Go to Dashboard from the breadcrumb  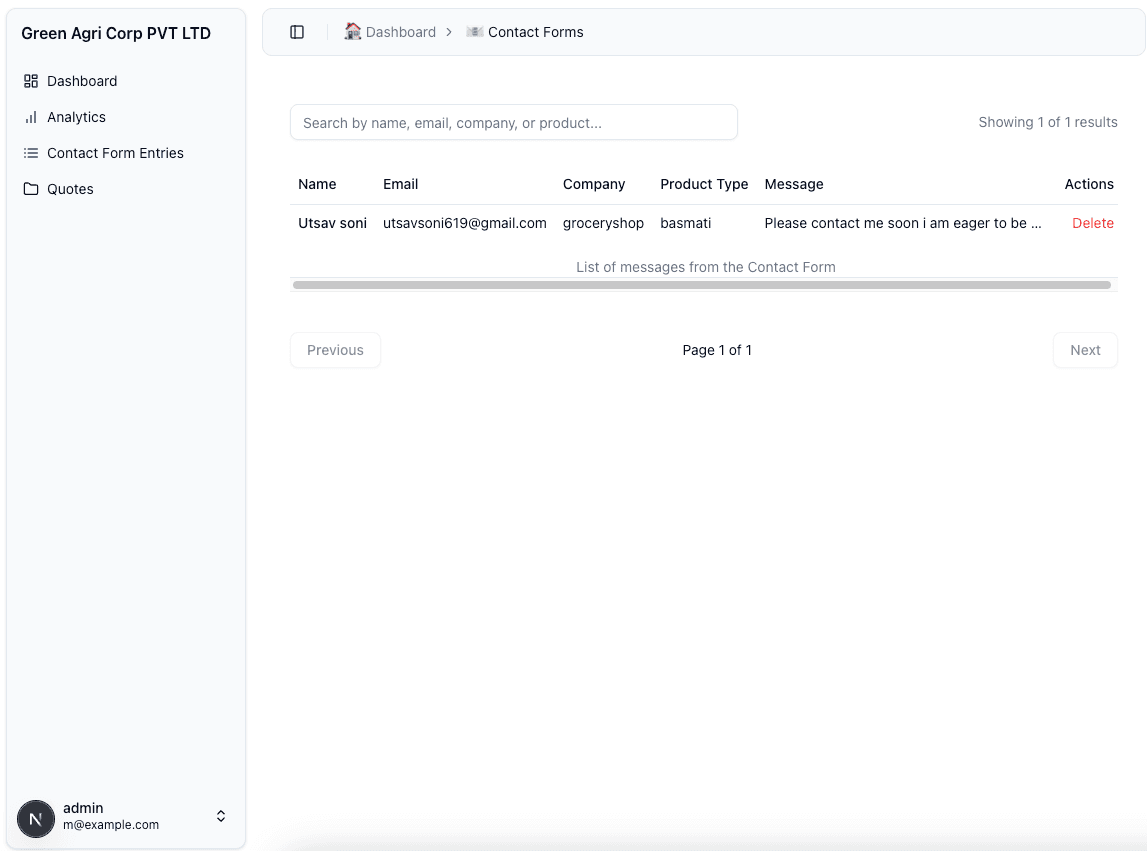coord(399,31)
